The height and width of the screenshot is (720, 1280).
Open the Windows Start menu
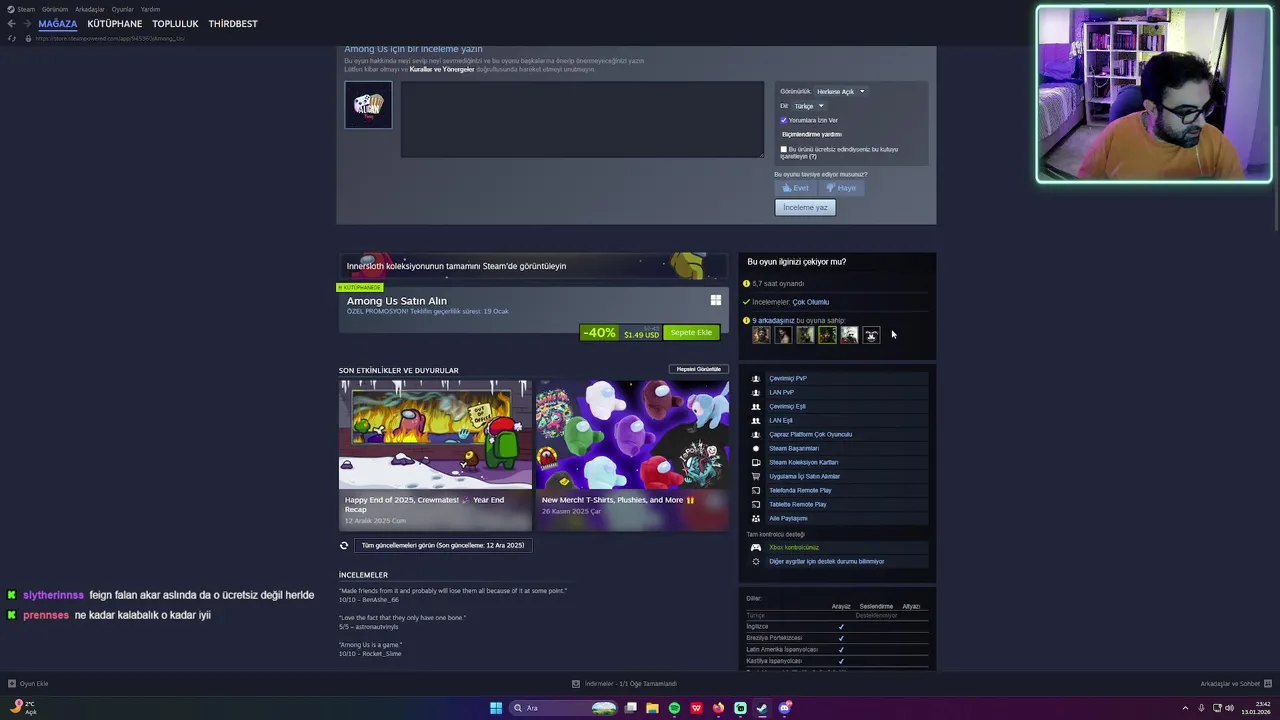(496, 708)
